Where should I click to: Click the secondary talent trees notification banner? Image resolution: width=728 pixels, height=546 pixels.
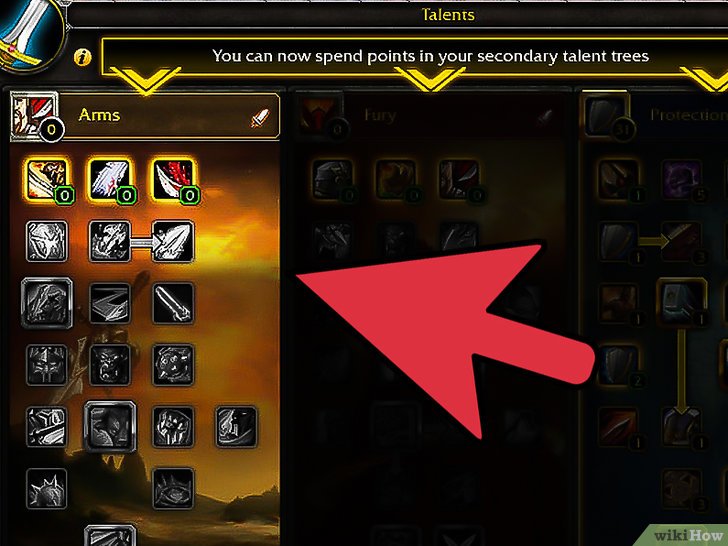pyautogui.click(x=415, y=56)
